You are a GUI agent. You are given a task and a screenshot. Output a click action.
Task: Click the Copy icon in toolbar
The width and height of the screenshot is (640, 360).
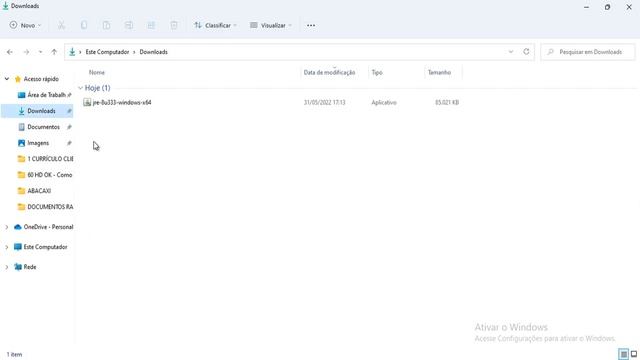84,25
